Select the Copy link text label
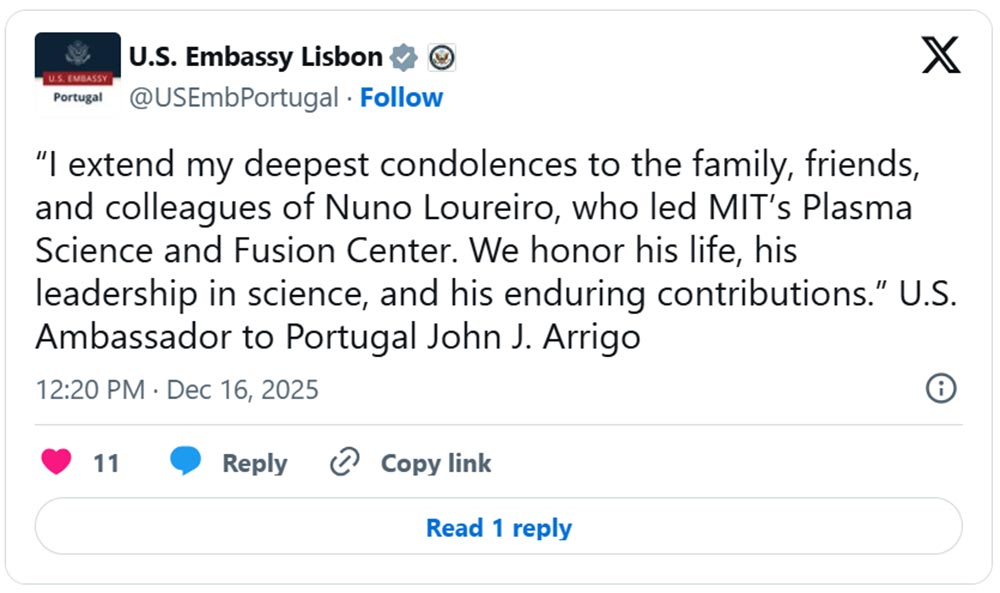 (x=436, y=463)
